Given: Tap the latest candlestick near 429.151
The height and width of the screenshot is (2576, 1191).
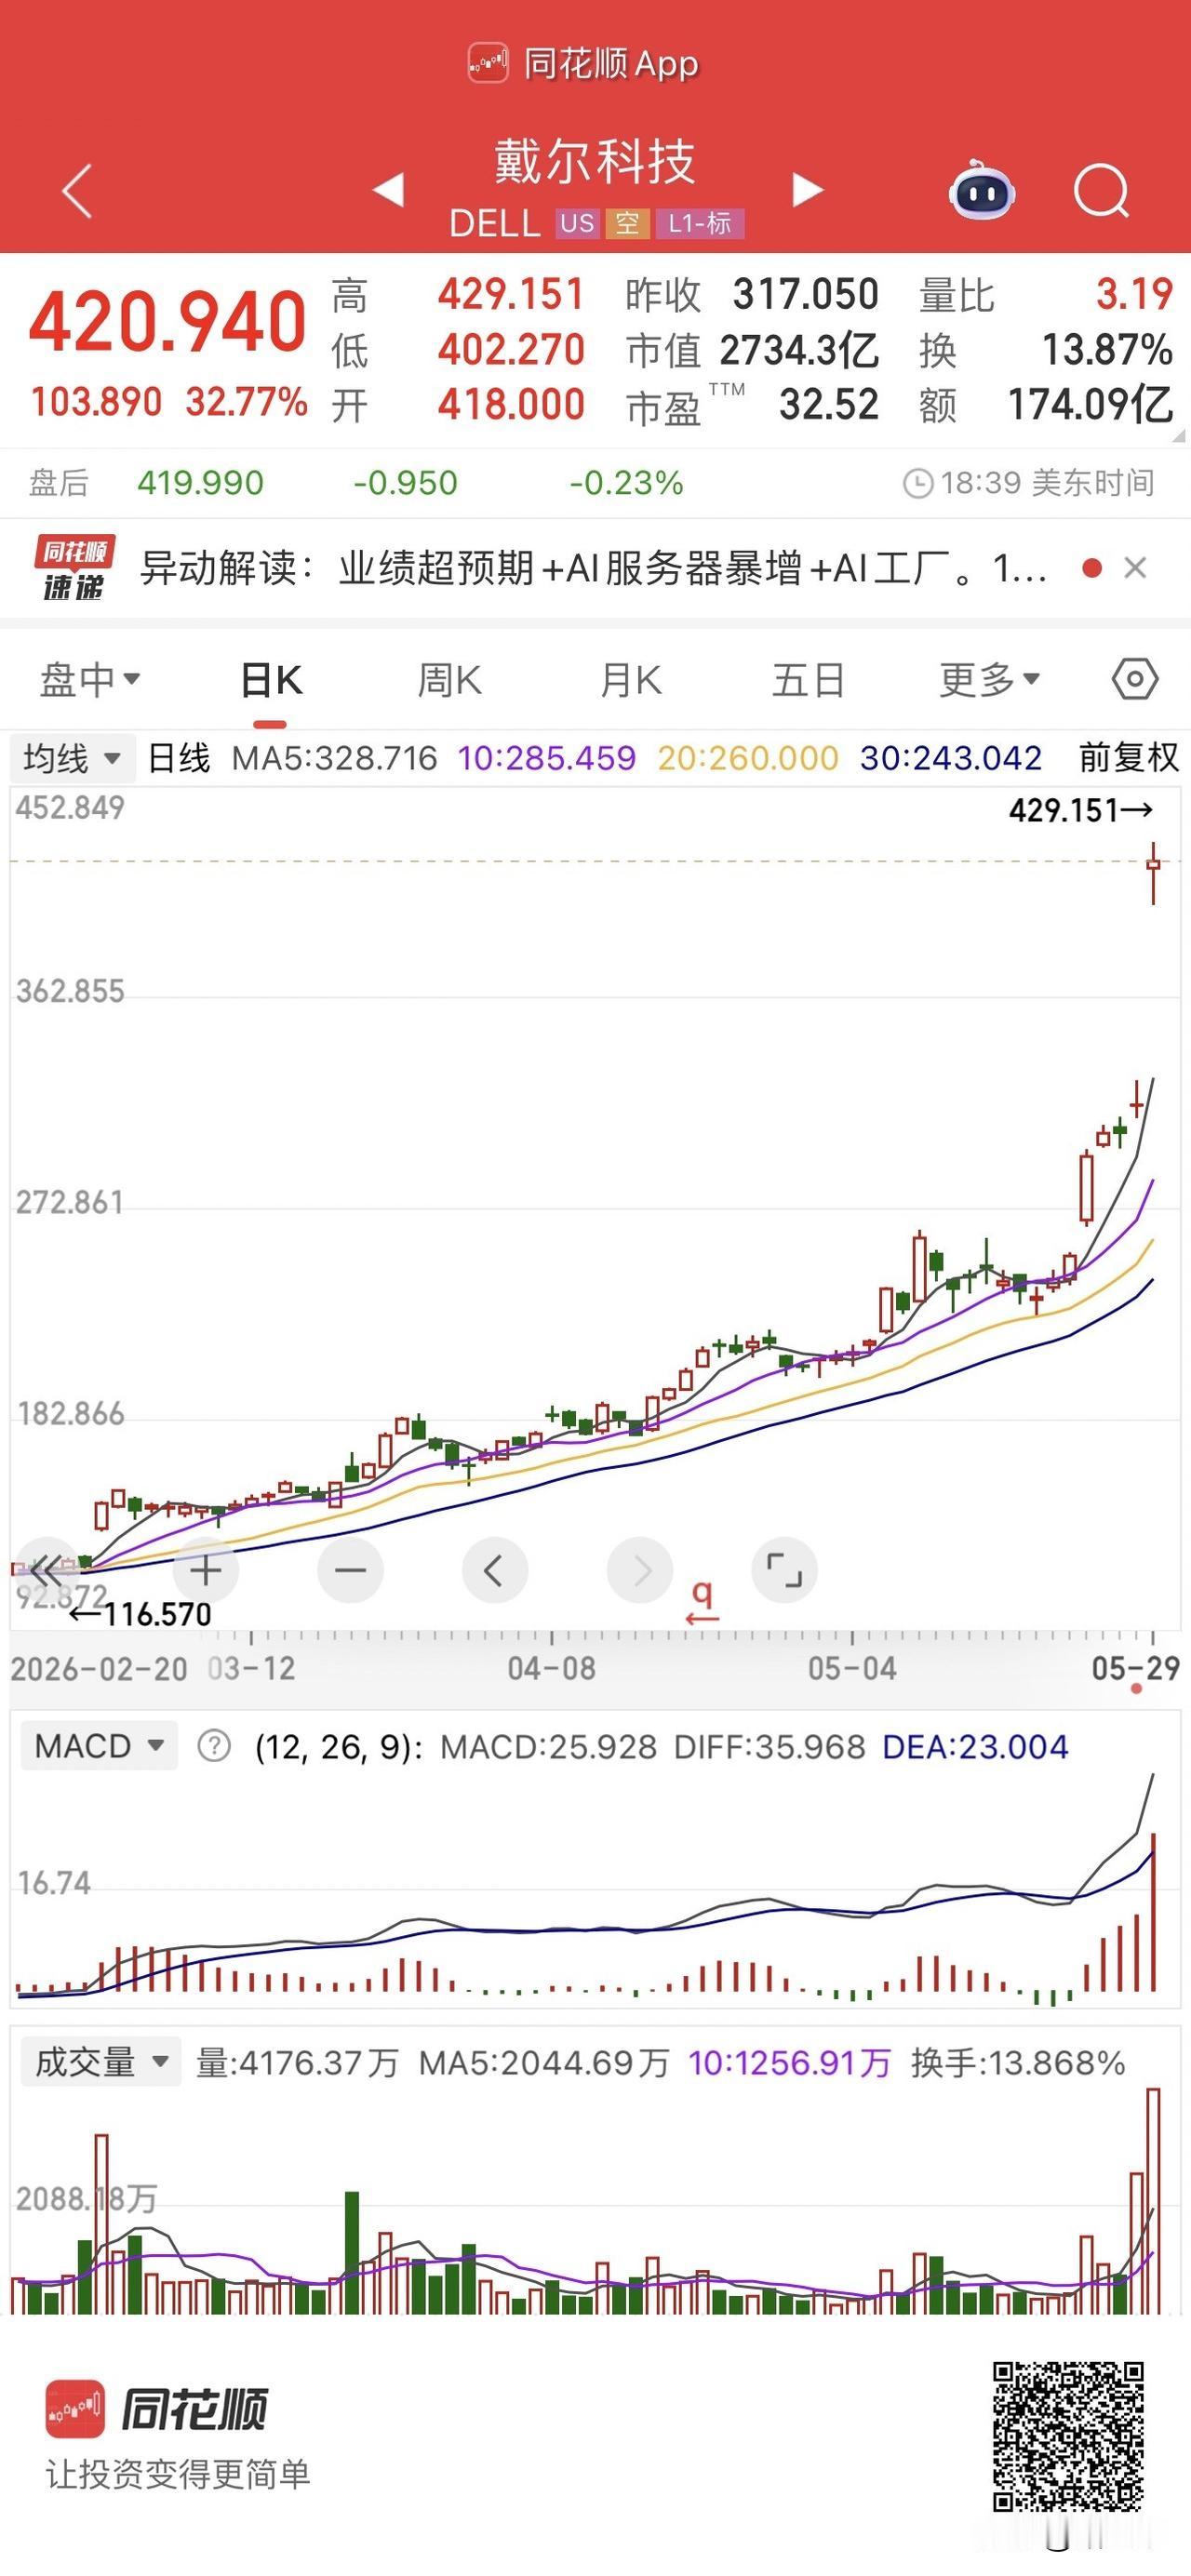Looking at the screenshot, I should pos(1154,871).
